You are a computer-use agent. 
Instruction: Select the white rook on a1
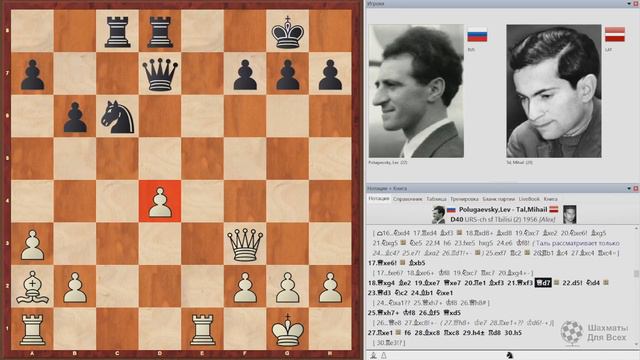click(x=32, y=329)
